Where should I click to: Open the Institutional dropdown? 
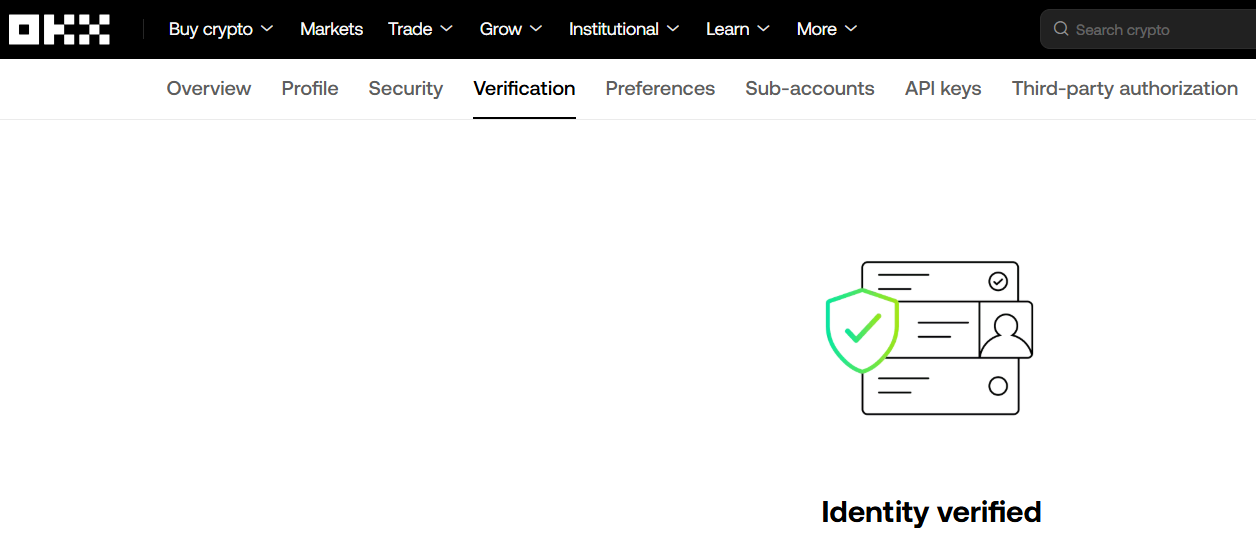pyautogui.click(x=624, y=29)
